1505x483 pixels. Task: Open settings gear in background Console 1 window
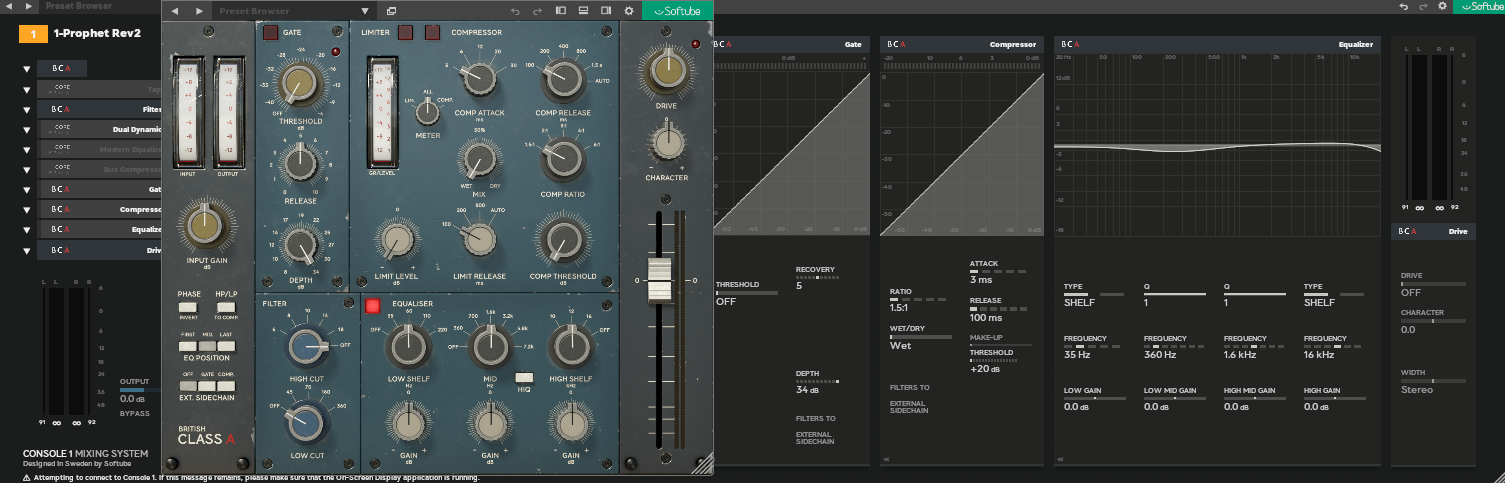tap(1442, 6)
